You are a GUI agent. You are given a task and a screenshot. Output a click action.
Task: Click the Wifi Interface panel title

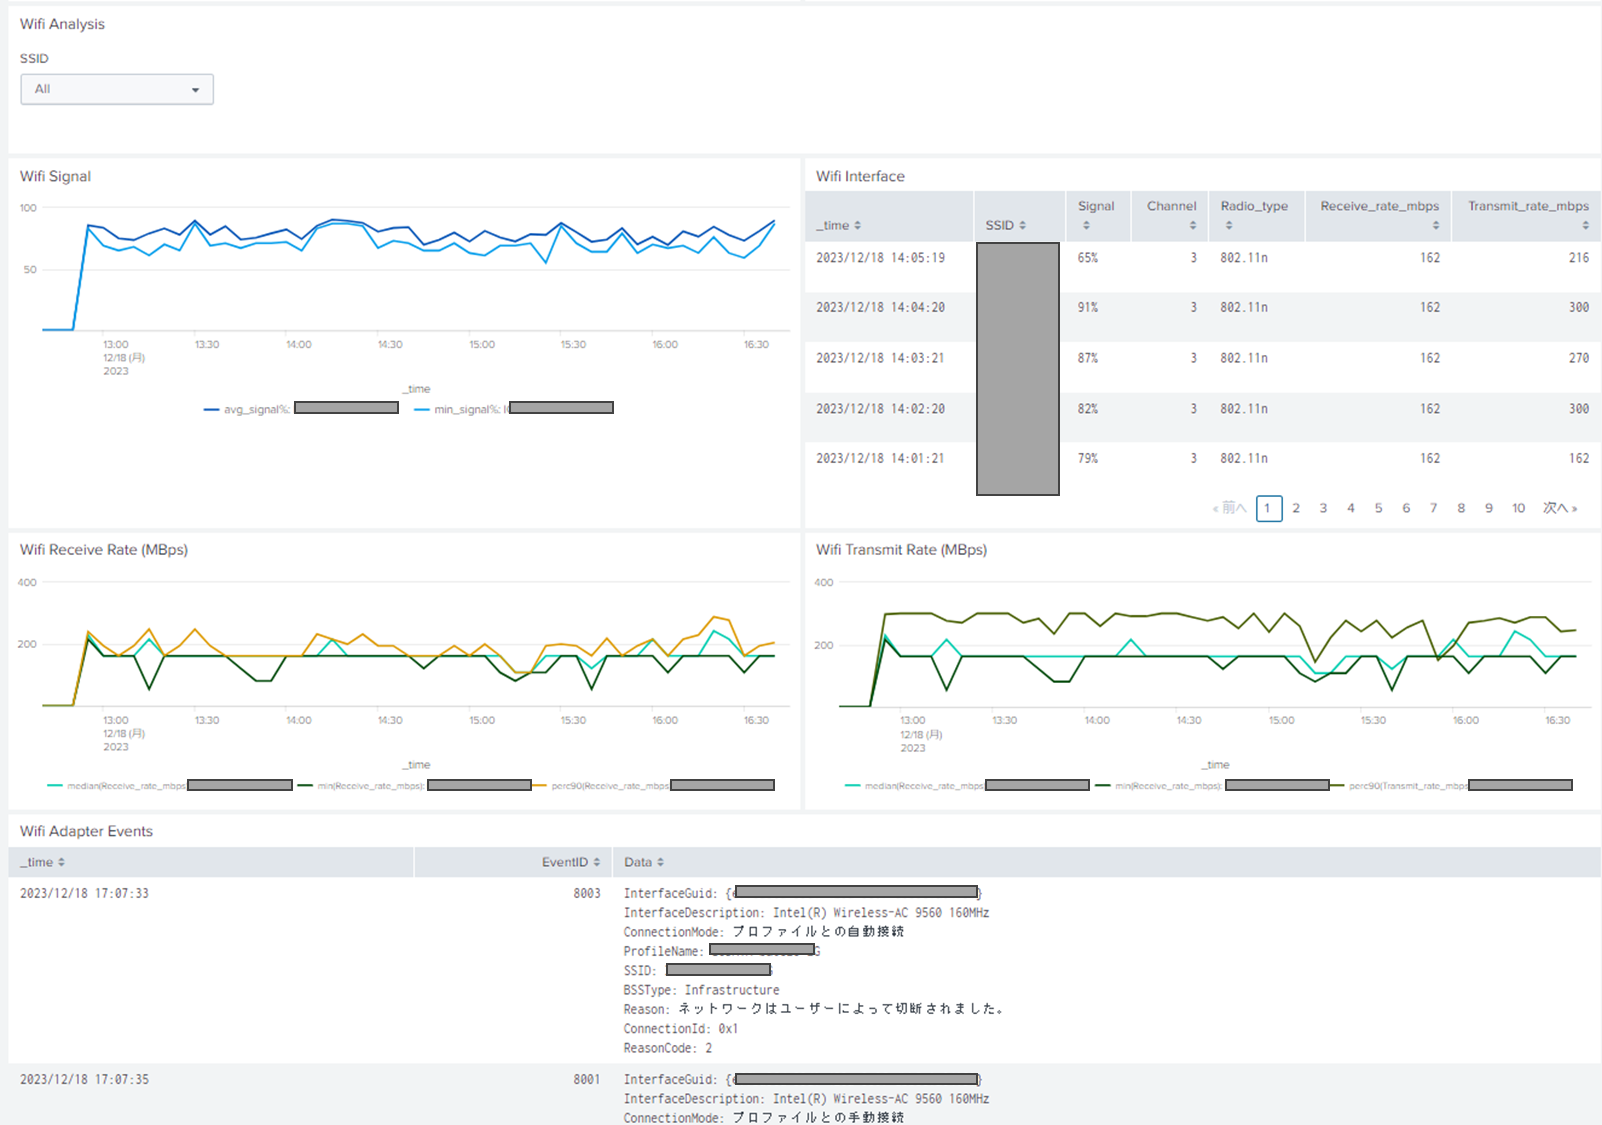click(860, 176)
